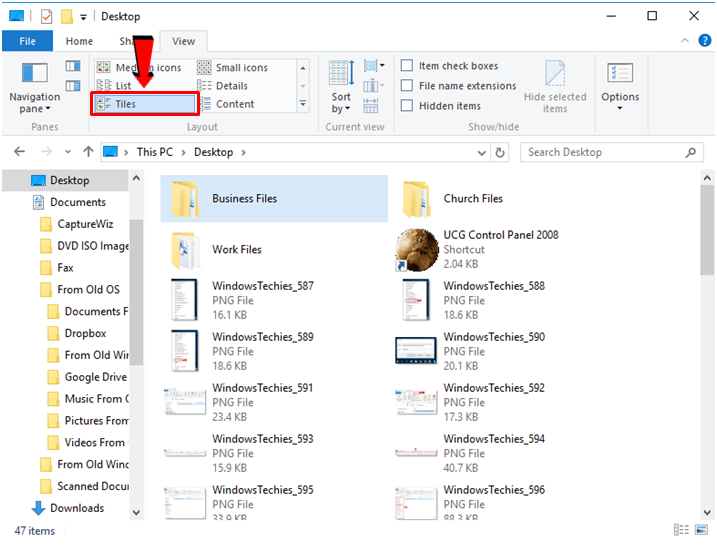Switch to details view status icon
Image resolution: width=717 pixels, height=548 pixels.
[x=681, y=530]
